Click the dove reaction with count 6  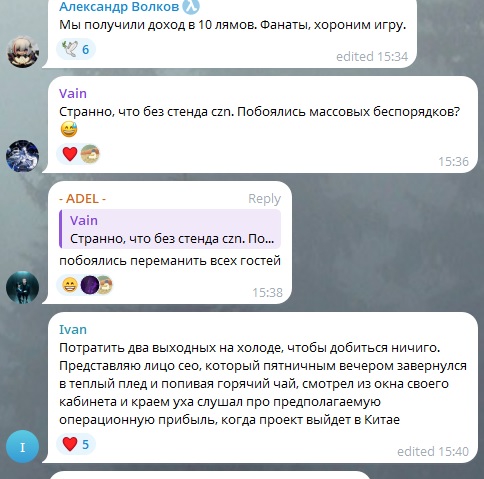76,49
